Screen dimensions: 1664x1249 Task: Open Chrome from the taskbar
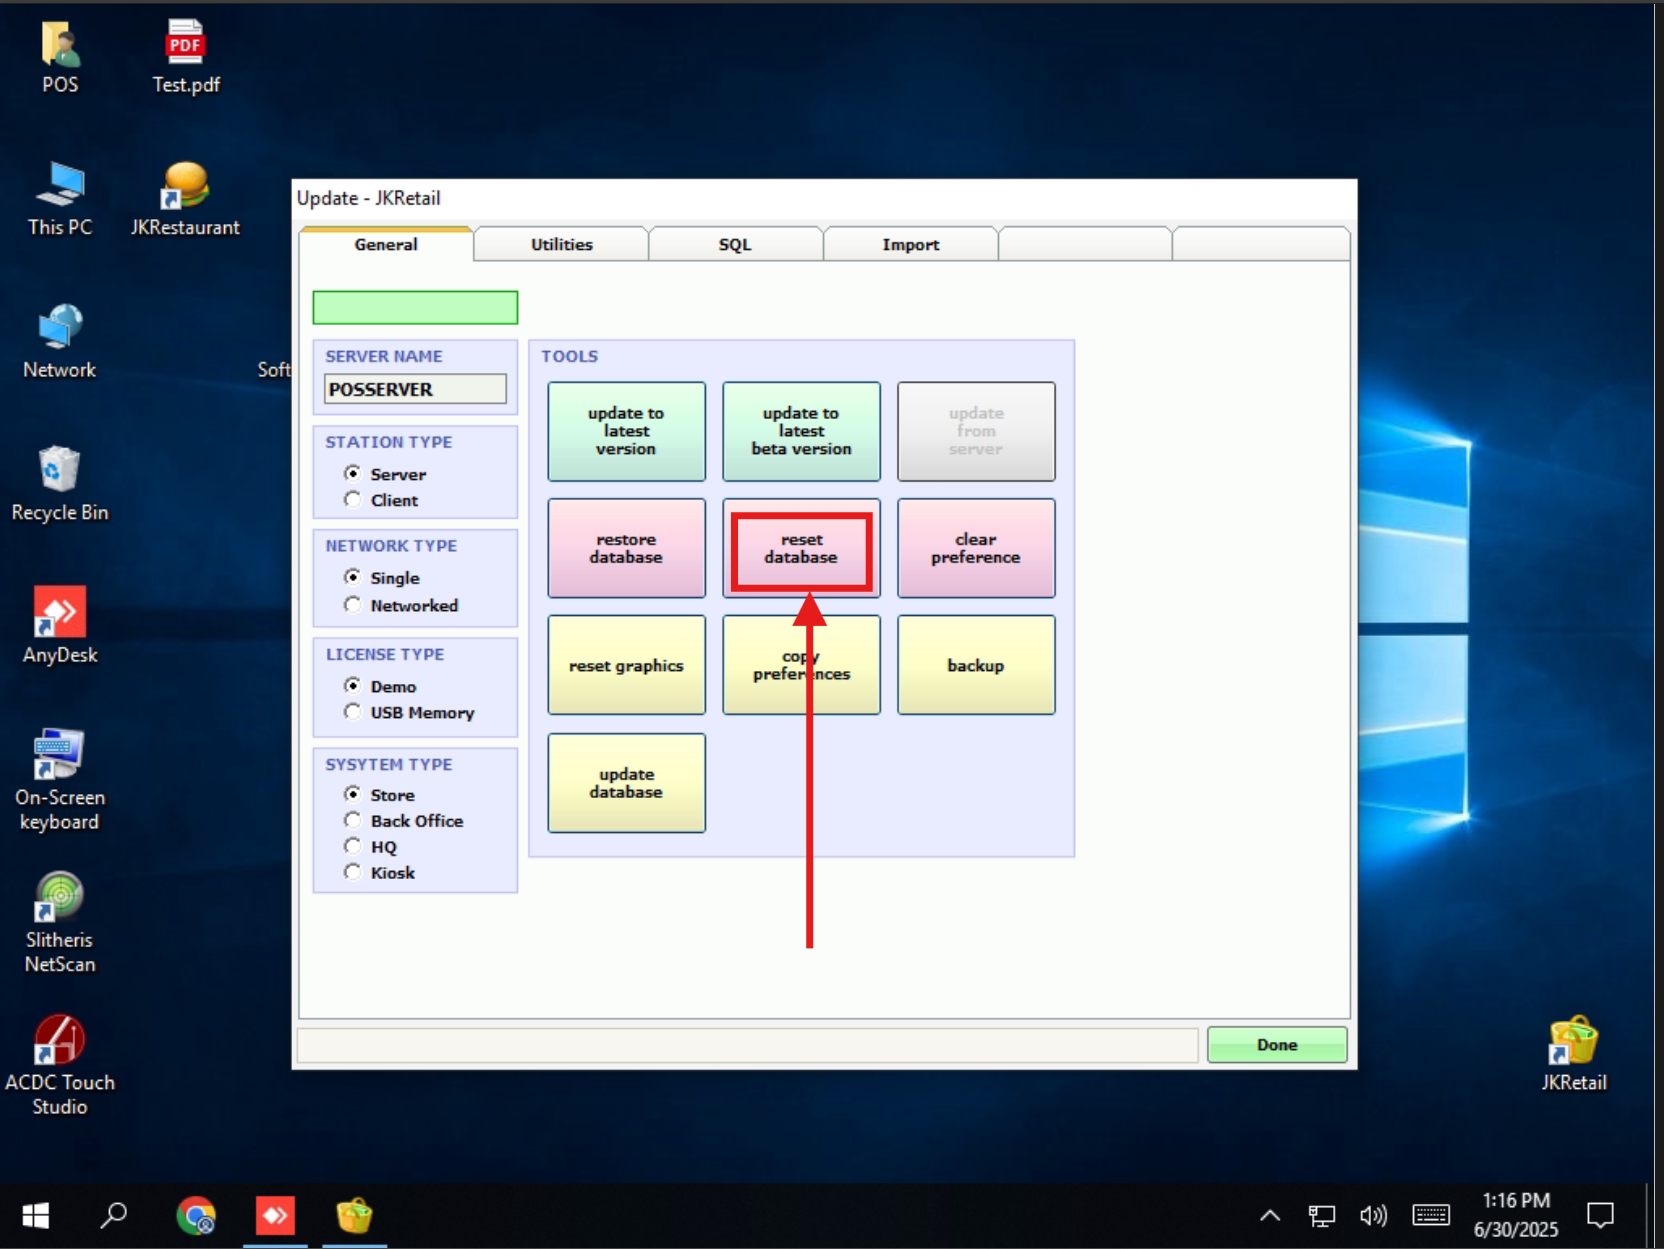(196, 1216)
